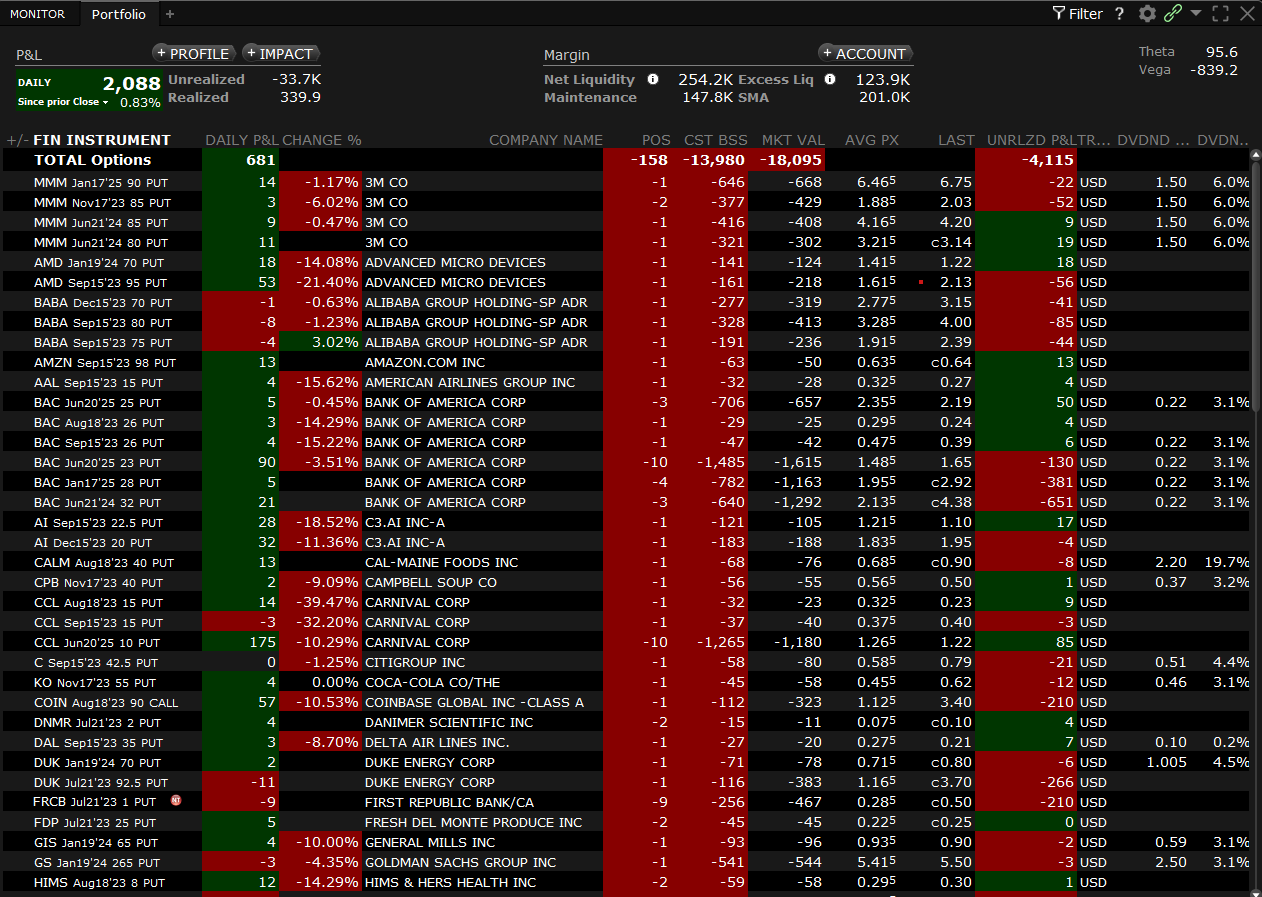Expand the PROFILE section
The height and width of the screenshot is (897, 1262).
pos(195,54)
